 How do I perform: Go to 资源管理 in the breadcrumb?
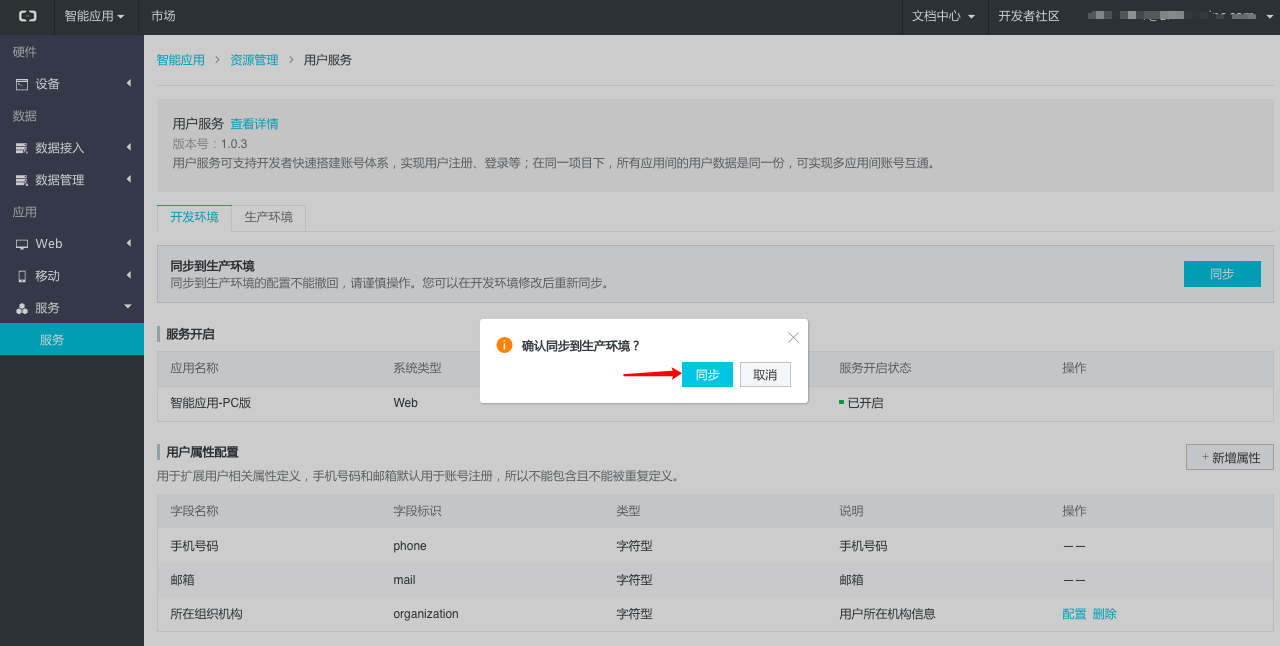click(x=254, y=60)
